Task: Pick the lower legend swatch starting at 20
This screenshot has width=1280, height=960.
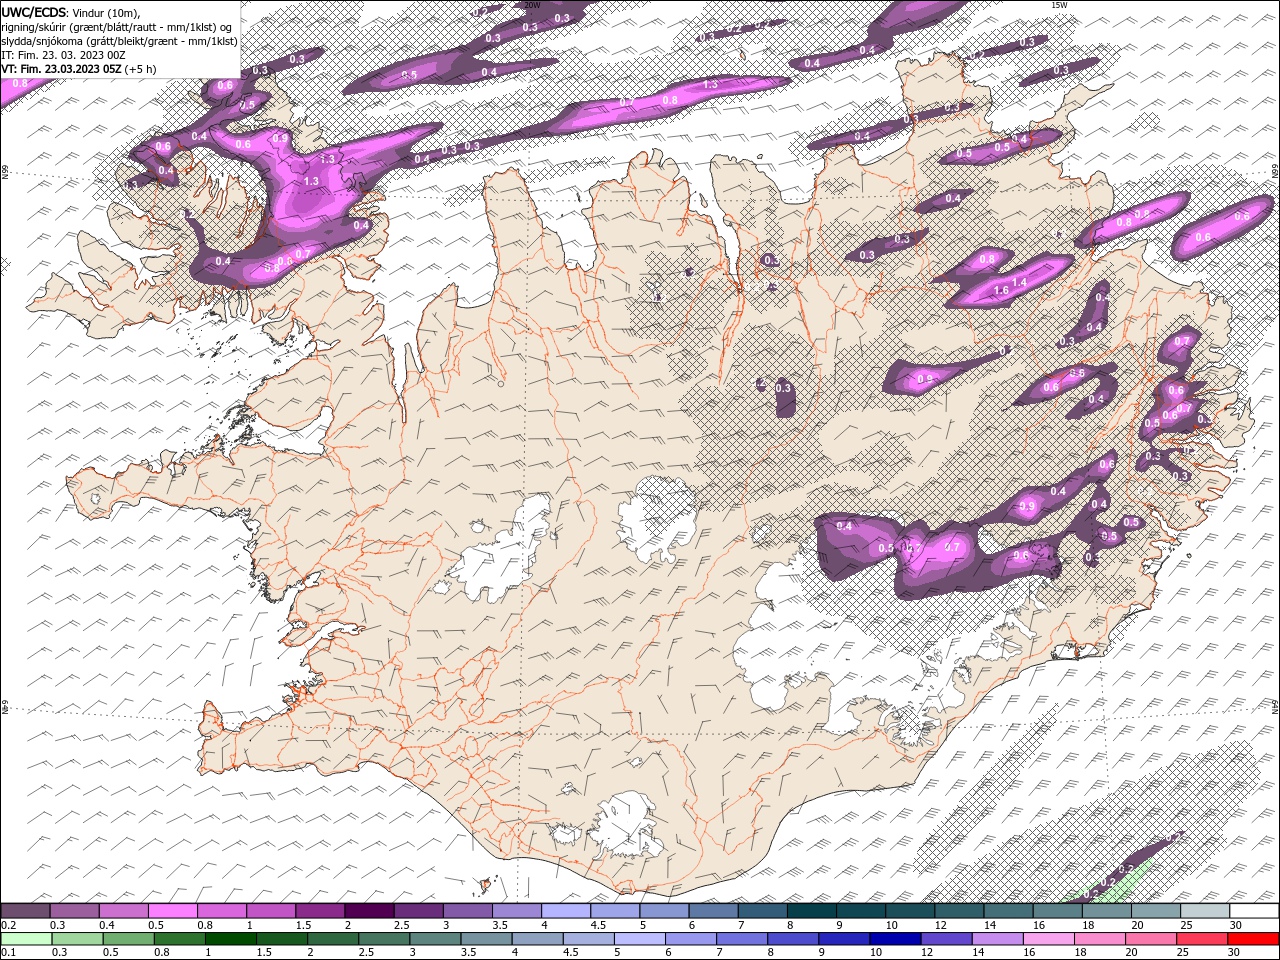Action: 1149,939
